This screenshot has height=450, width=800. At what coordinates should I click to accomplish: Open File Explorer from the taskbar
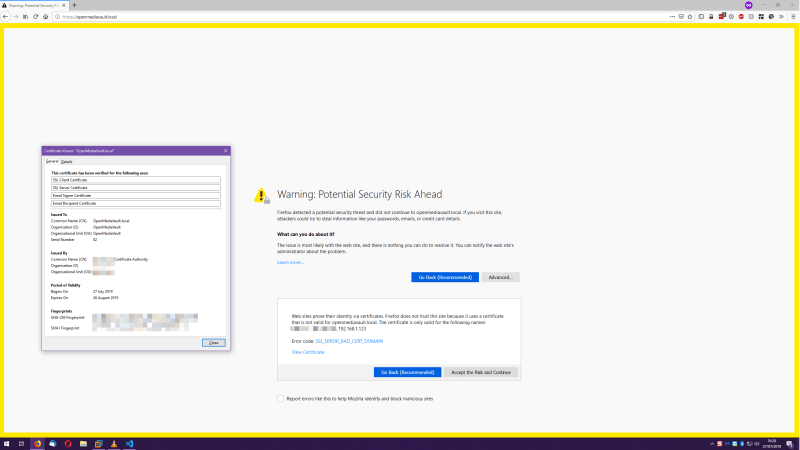click(x=83, y=444)
